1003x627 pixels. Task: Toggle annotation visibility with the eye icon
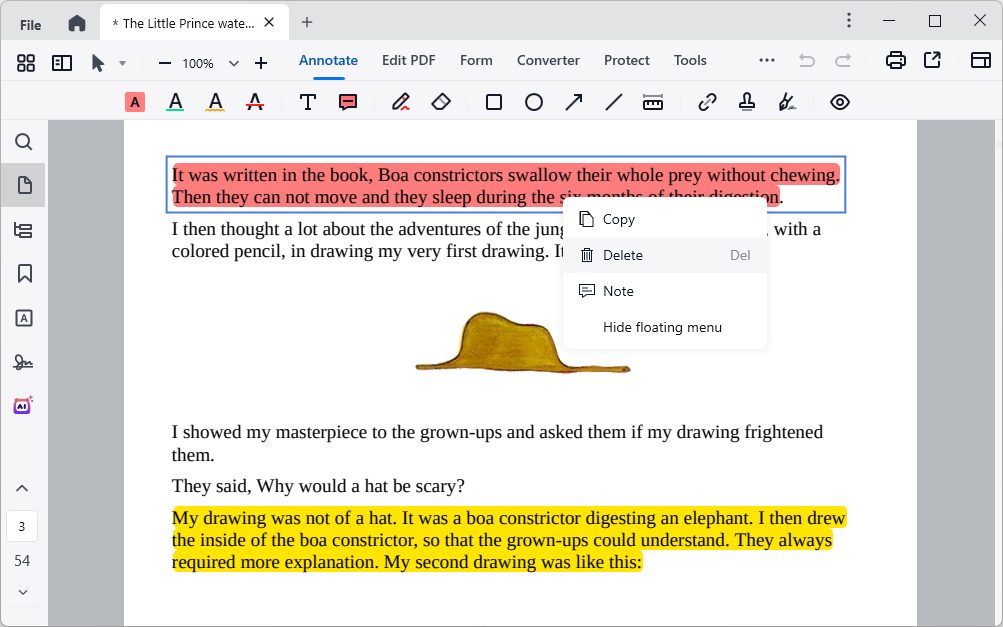pyautogui.click(x=839, y=101)
